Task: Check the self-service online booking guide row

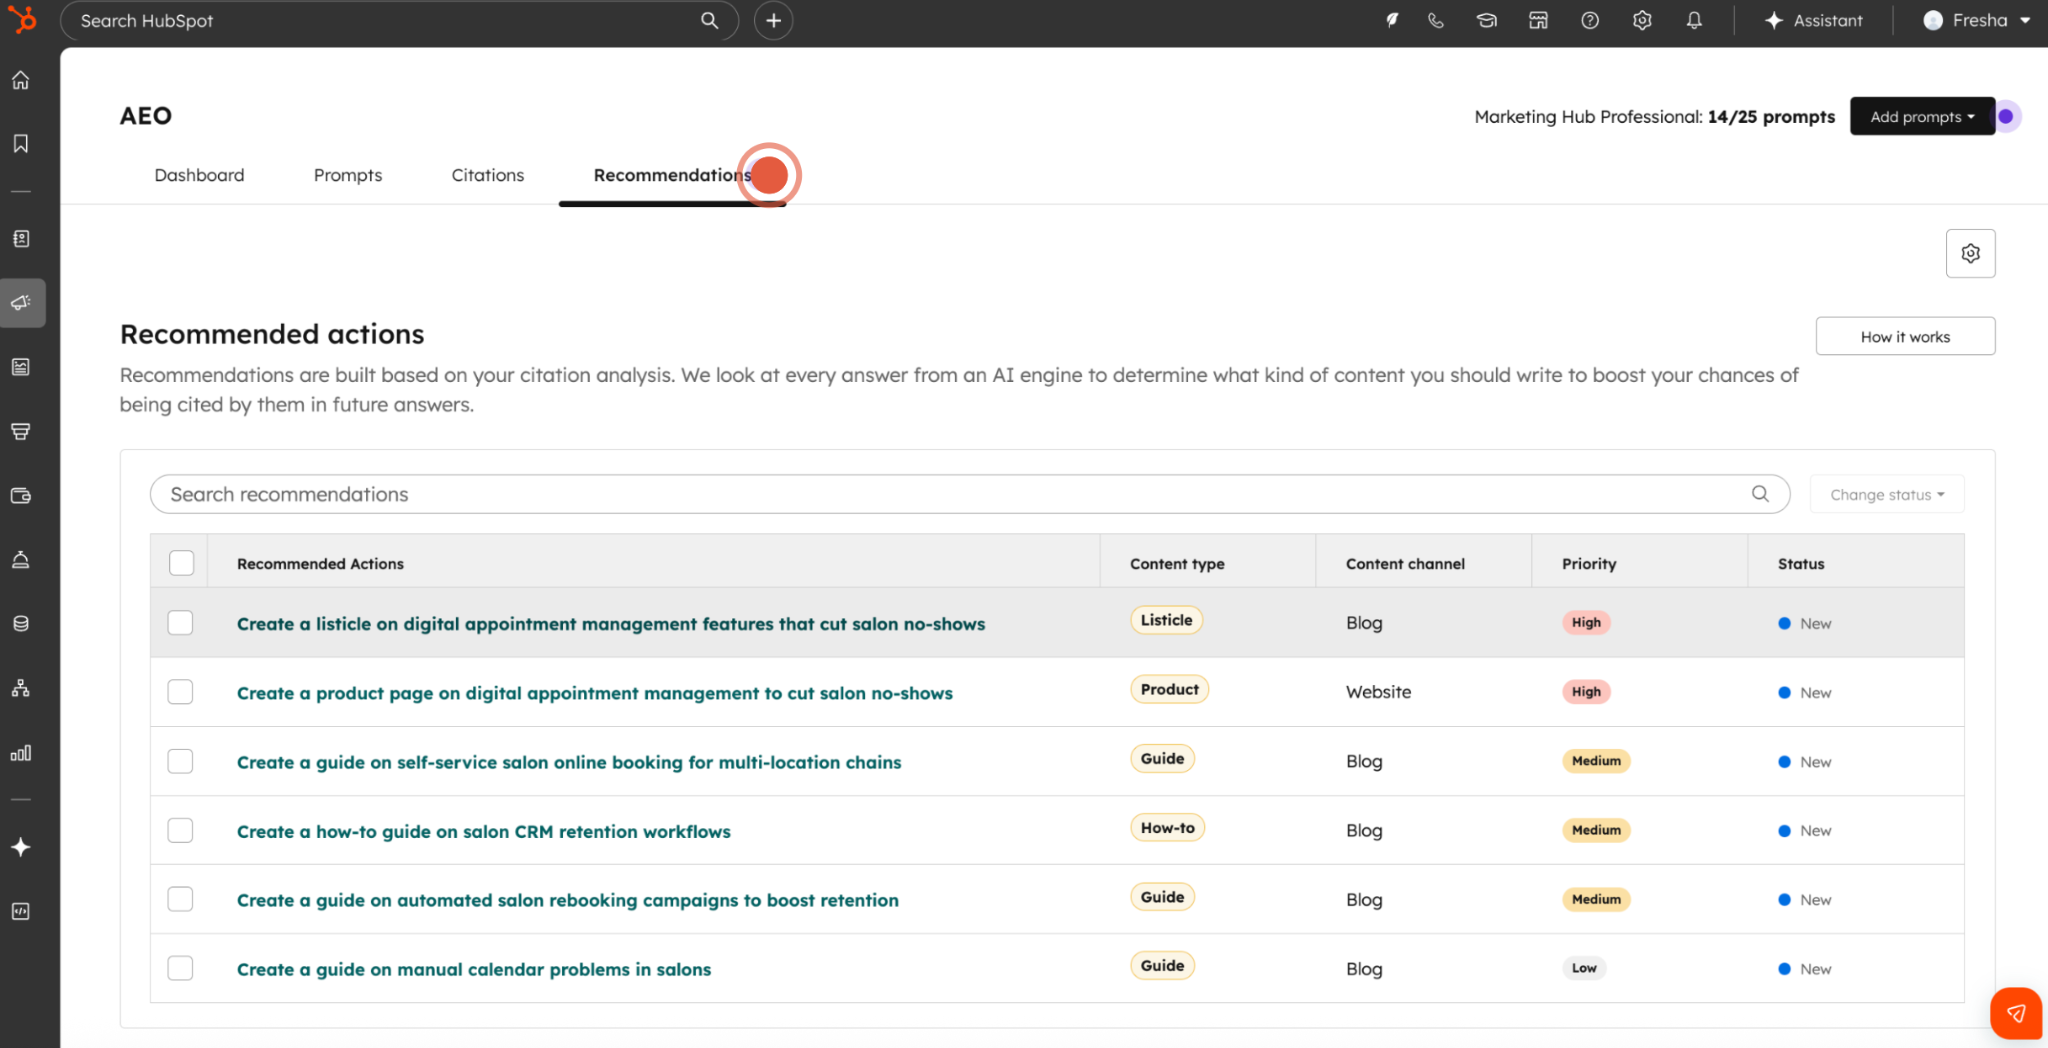Action: coord(180,761)
